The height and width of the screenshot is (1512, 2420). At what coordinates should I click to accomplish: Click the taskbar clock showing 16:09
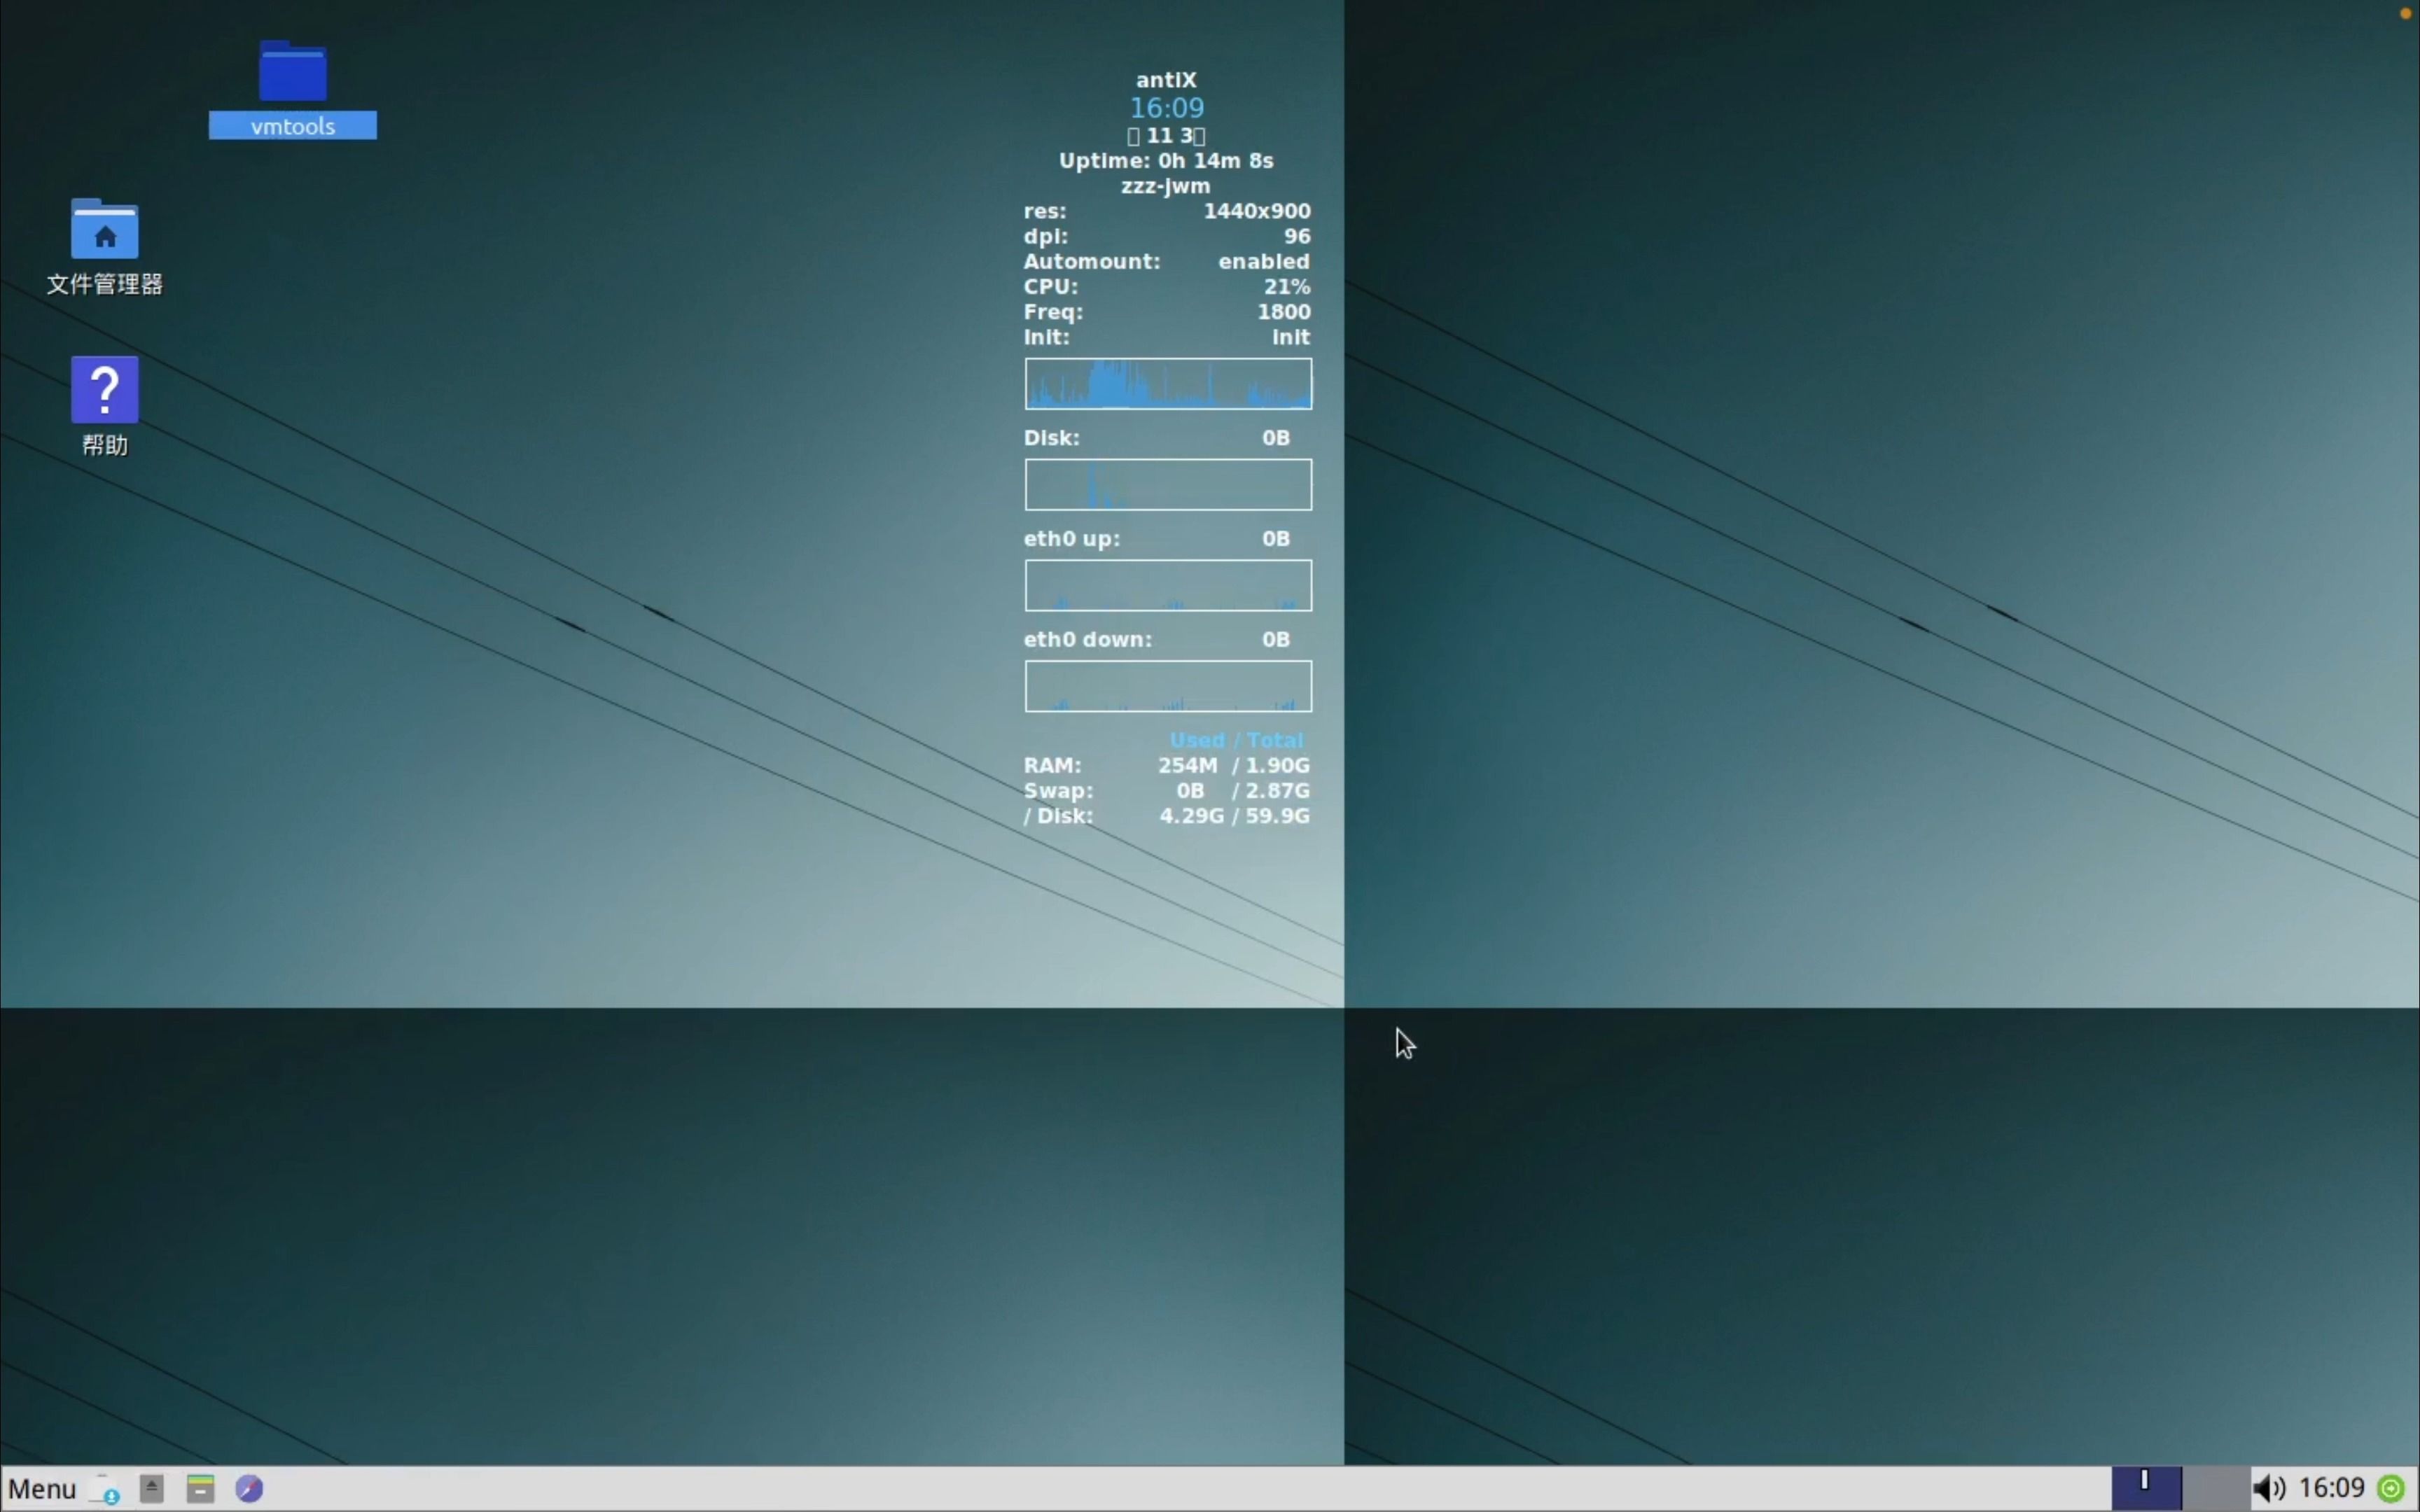[2331, 1489]
